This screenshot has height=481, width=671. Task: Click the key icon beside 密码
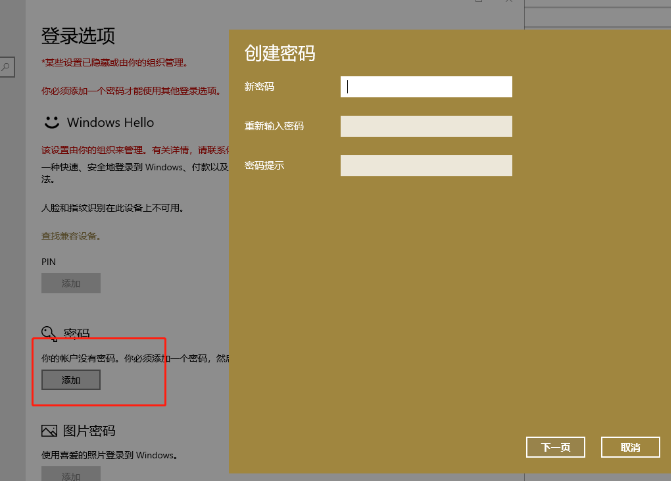(x=49, y=333)
